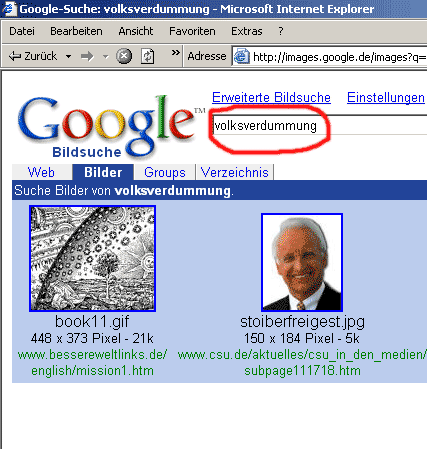Open the book11.gif thumbnail image

(x=92, y=259)
